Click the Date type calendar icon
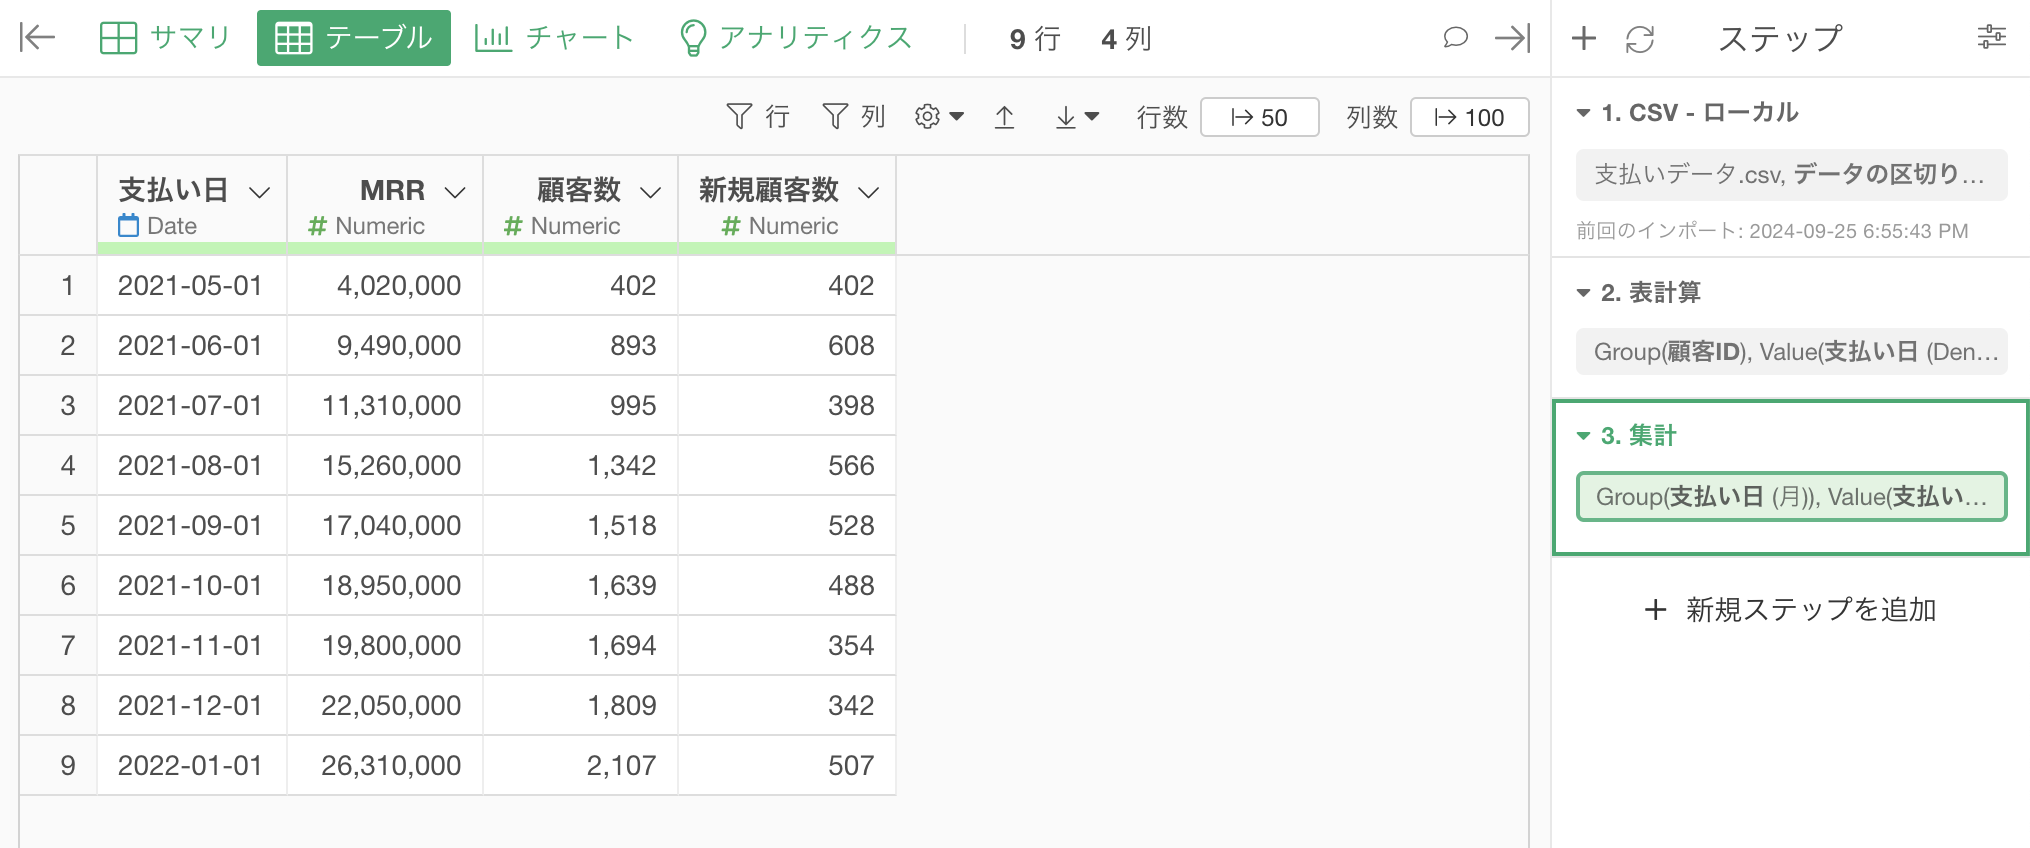 [x=129, y=226]
